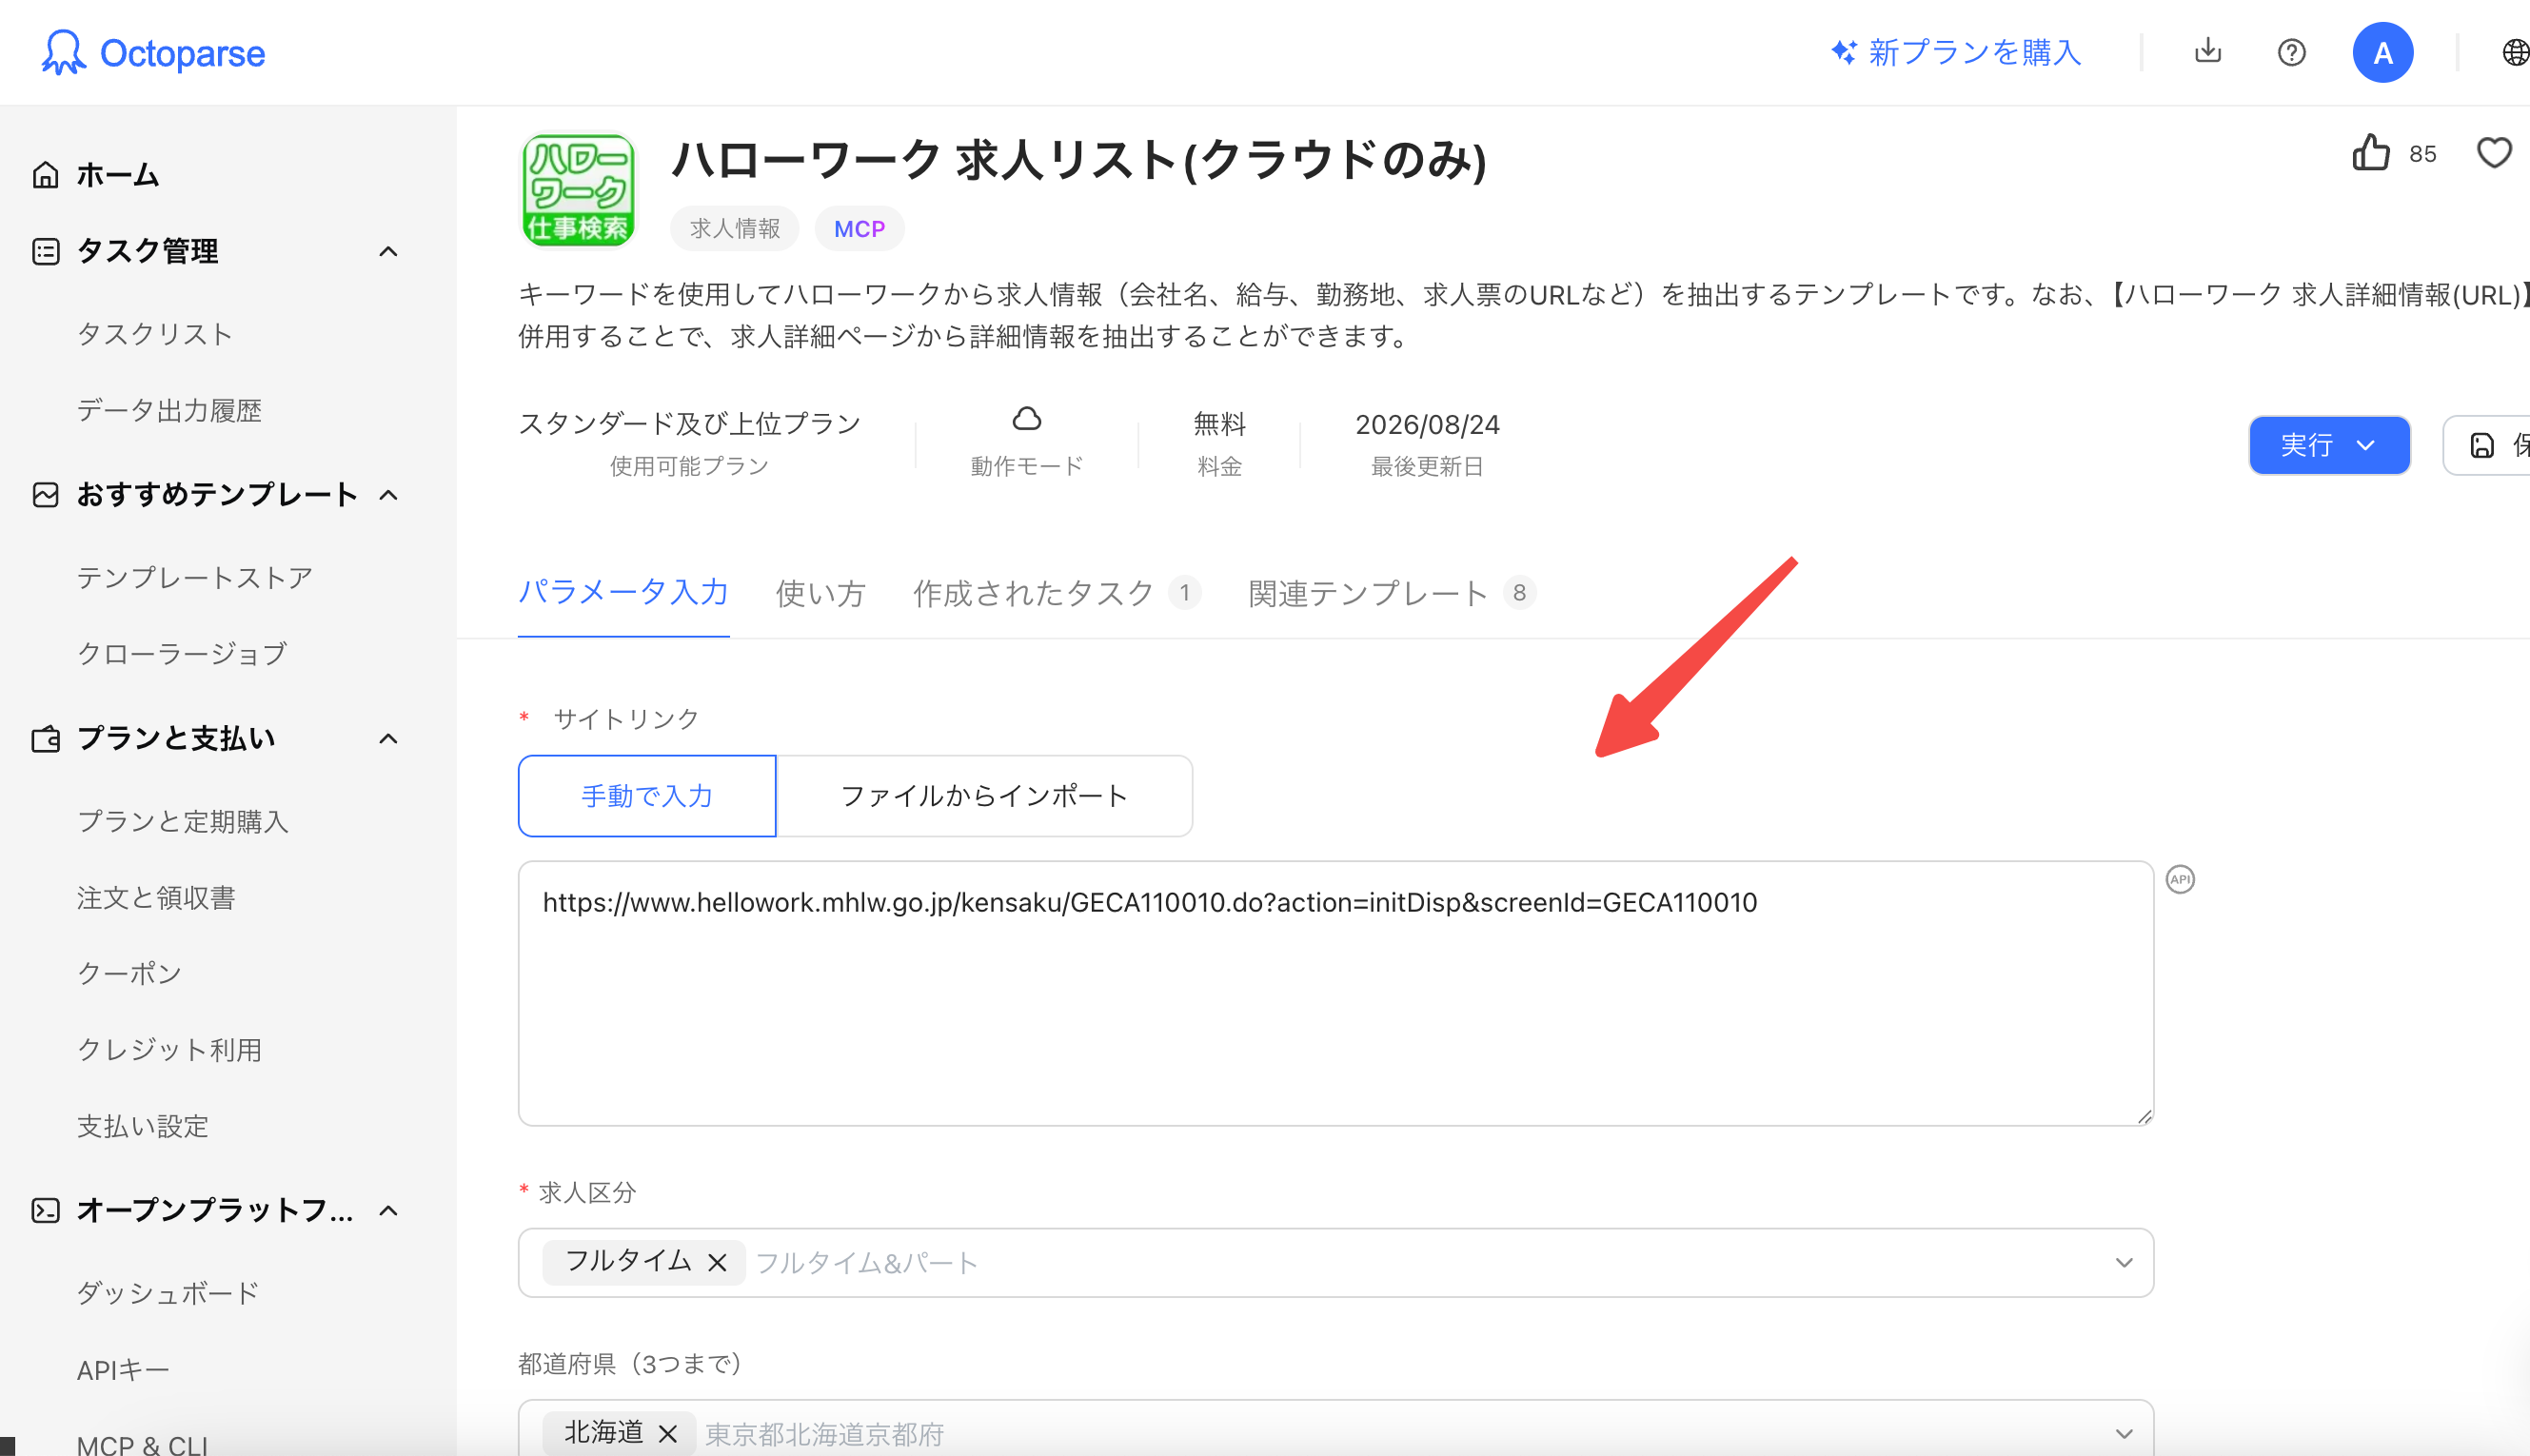Open データ出力履歴 in sidebar

169,410
